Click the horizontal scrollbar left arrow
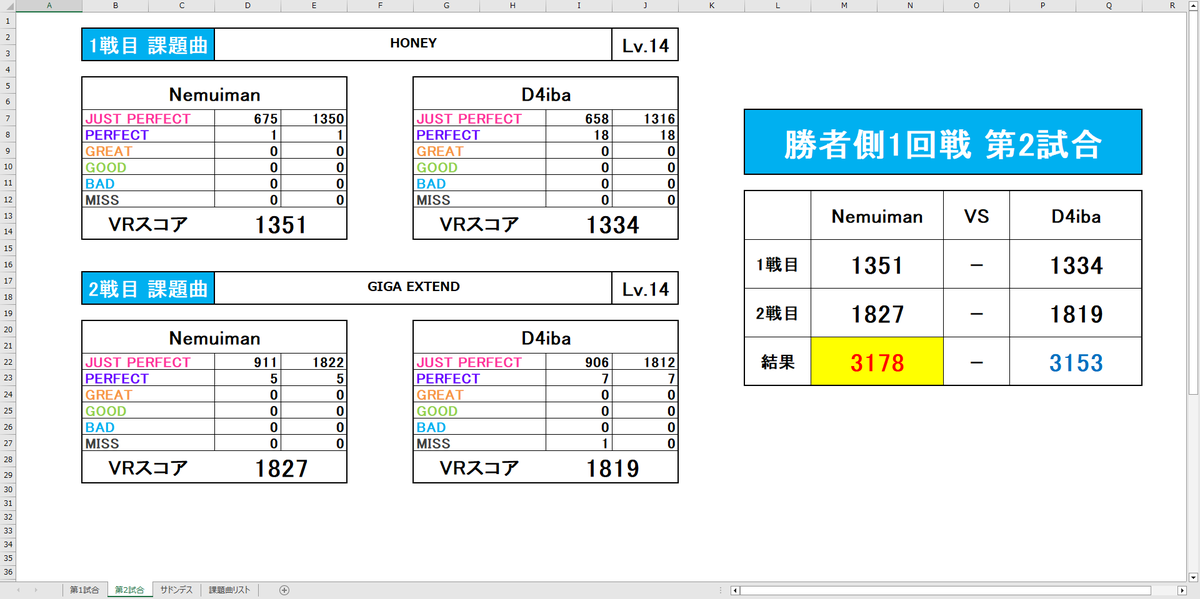 (735, 590)
